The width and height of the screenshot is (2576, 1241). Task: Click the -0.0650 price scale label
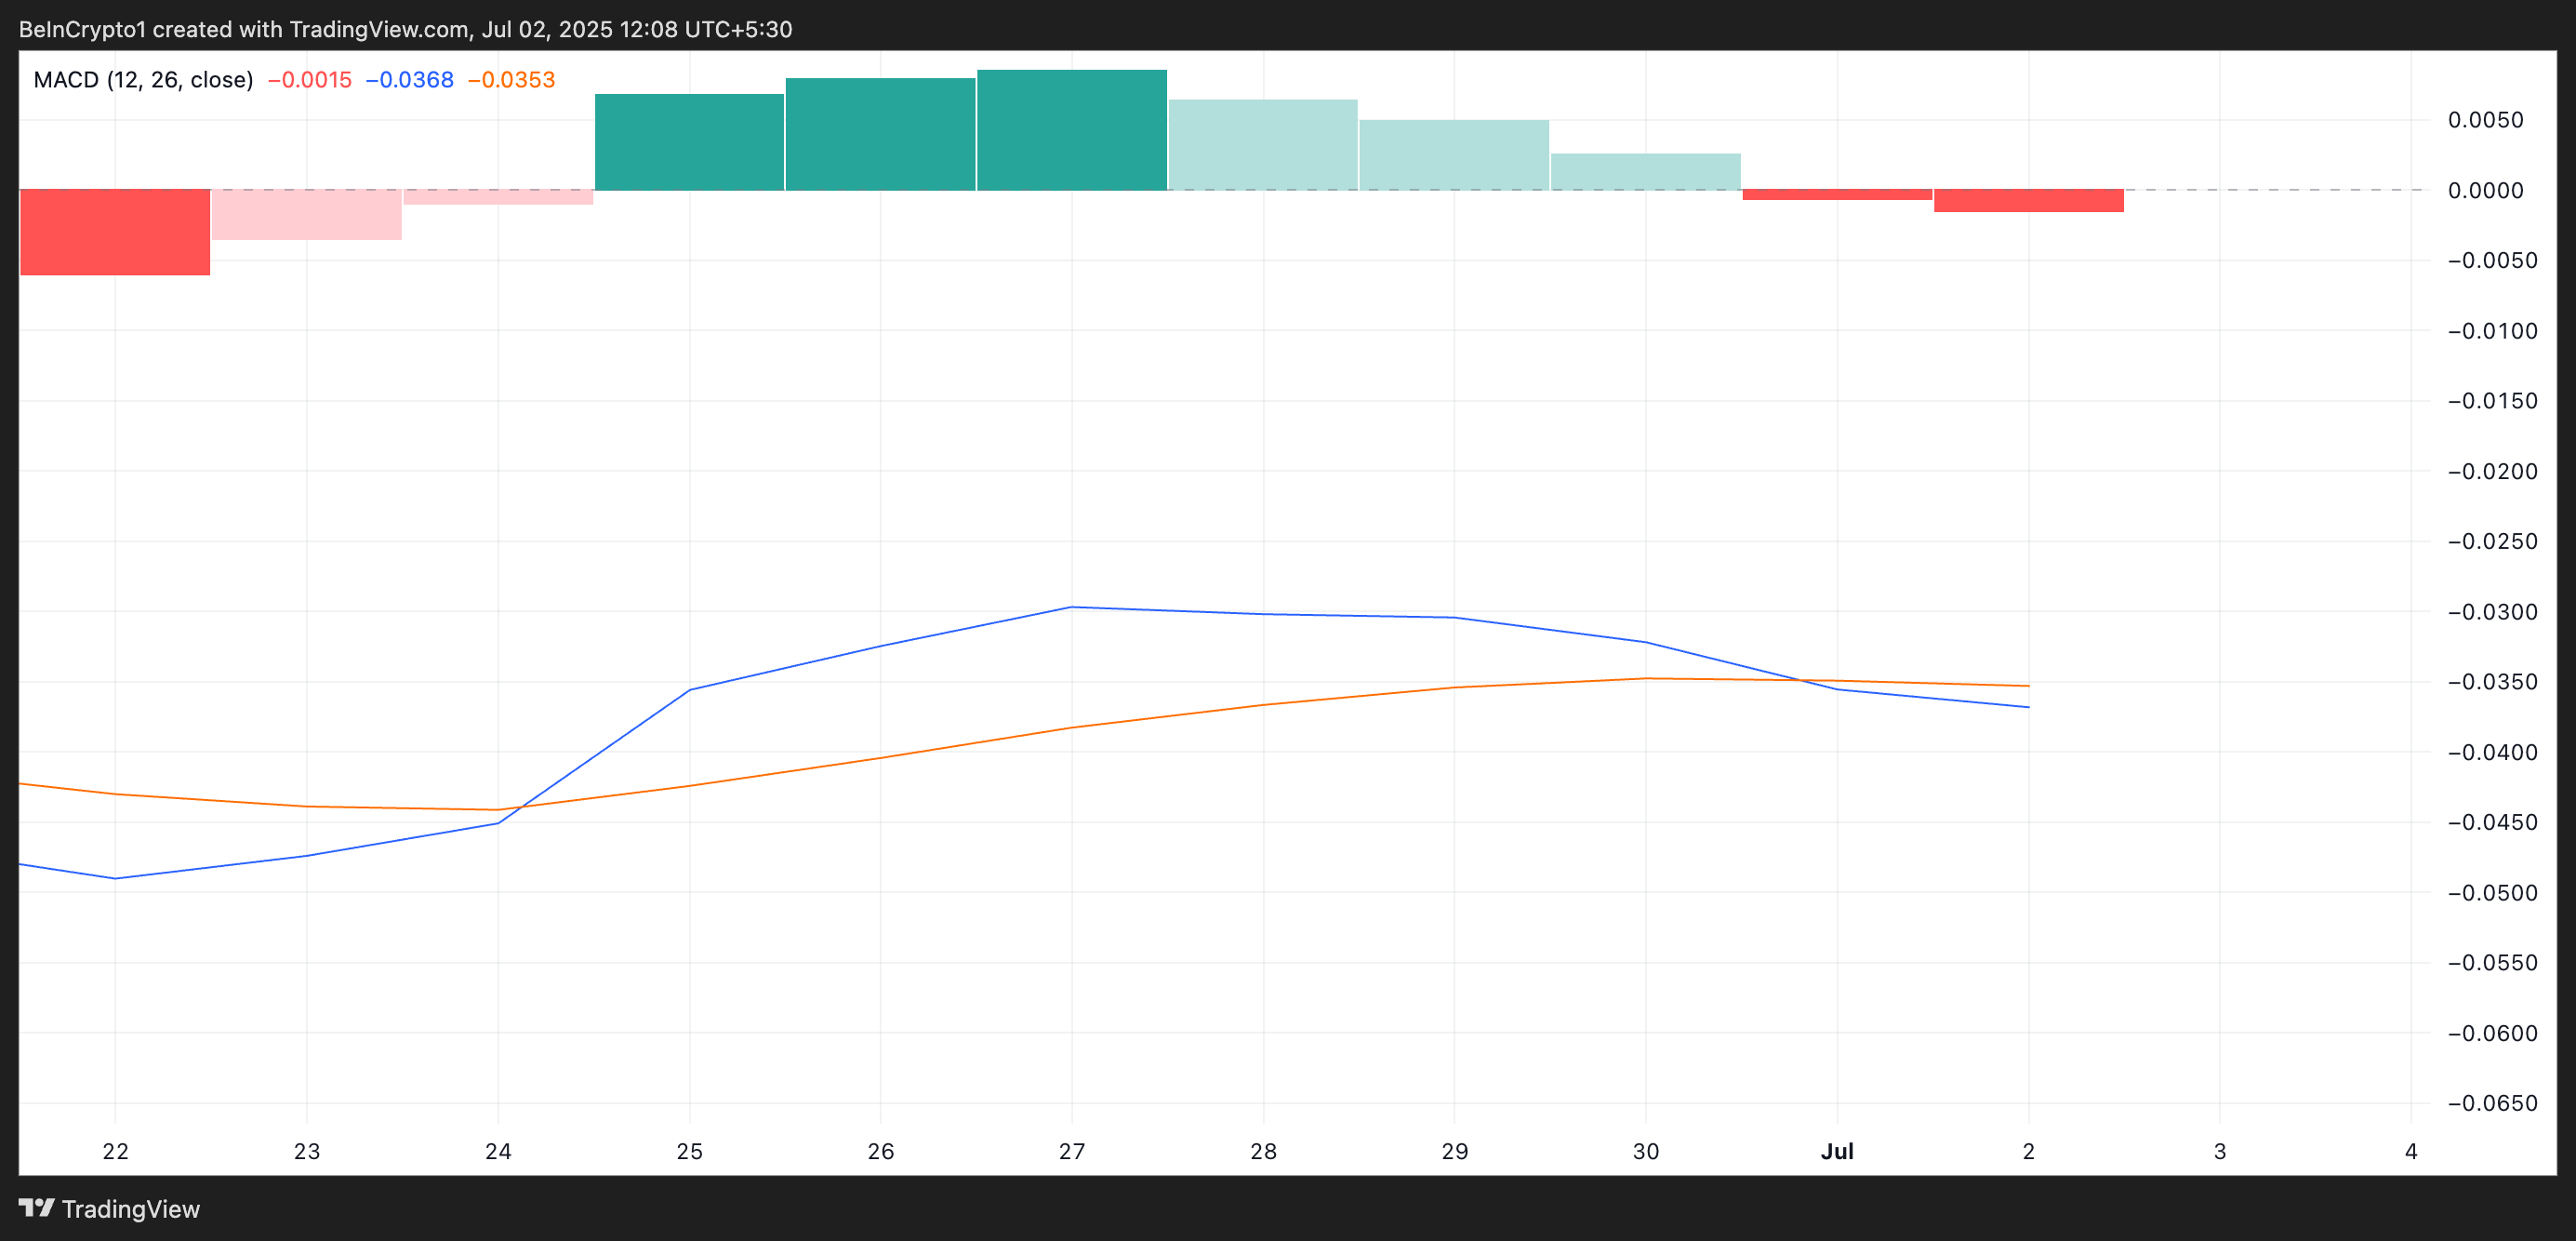pyautogui.click(x=2491, y=1103)
